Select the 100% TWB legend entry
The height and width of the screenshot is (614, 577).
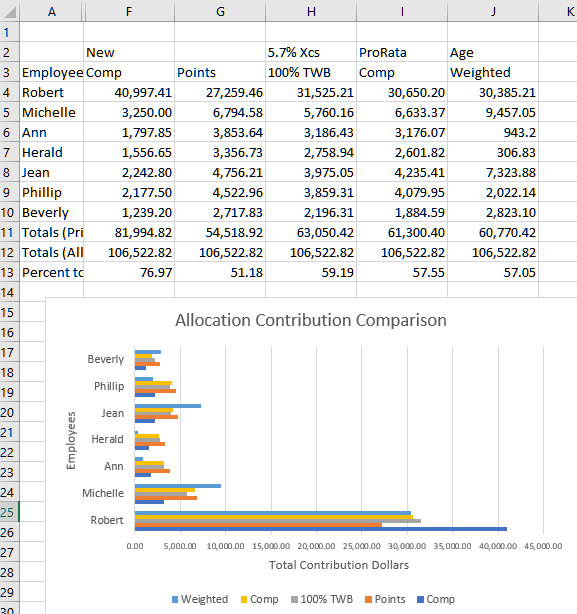point(322,600)
